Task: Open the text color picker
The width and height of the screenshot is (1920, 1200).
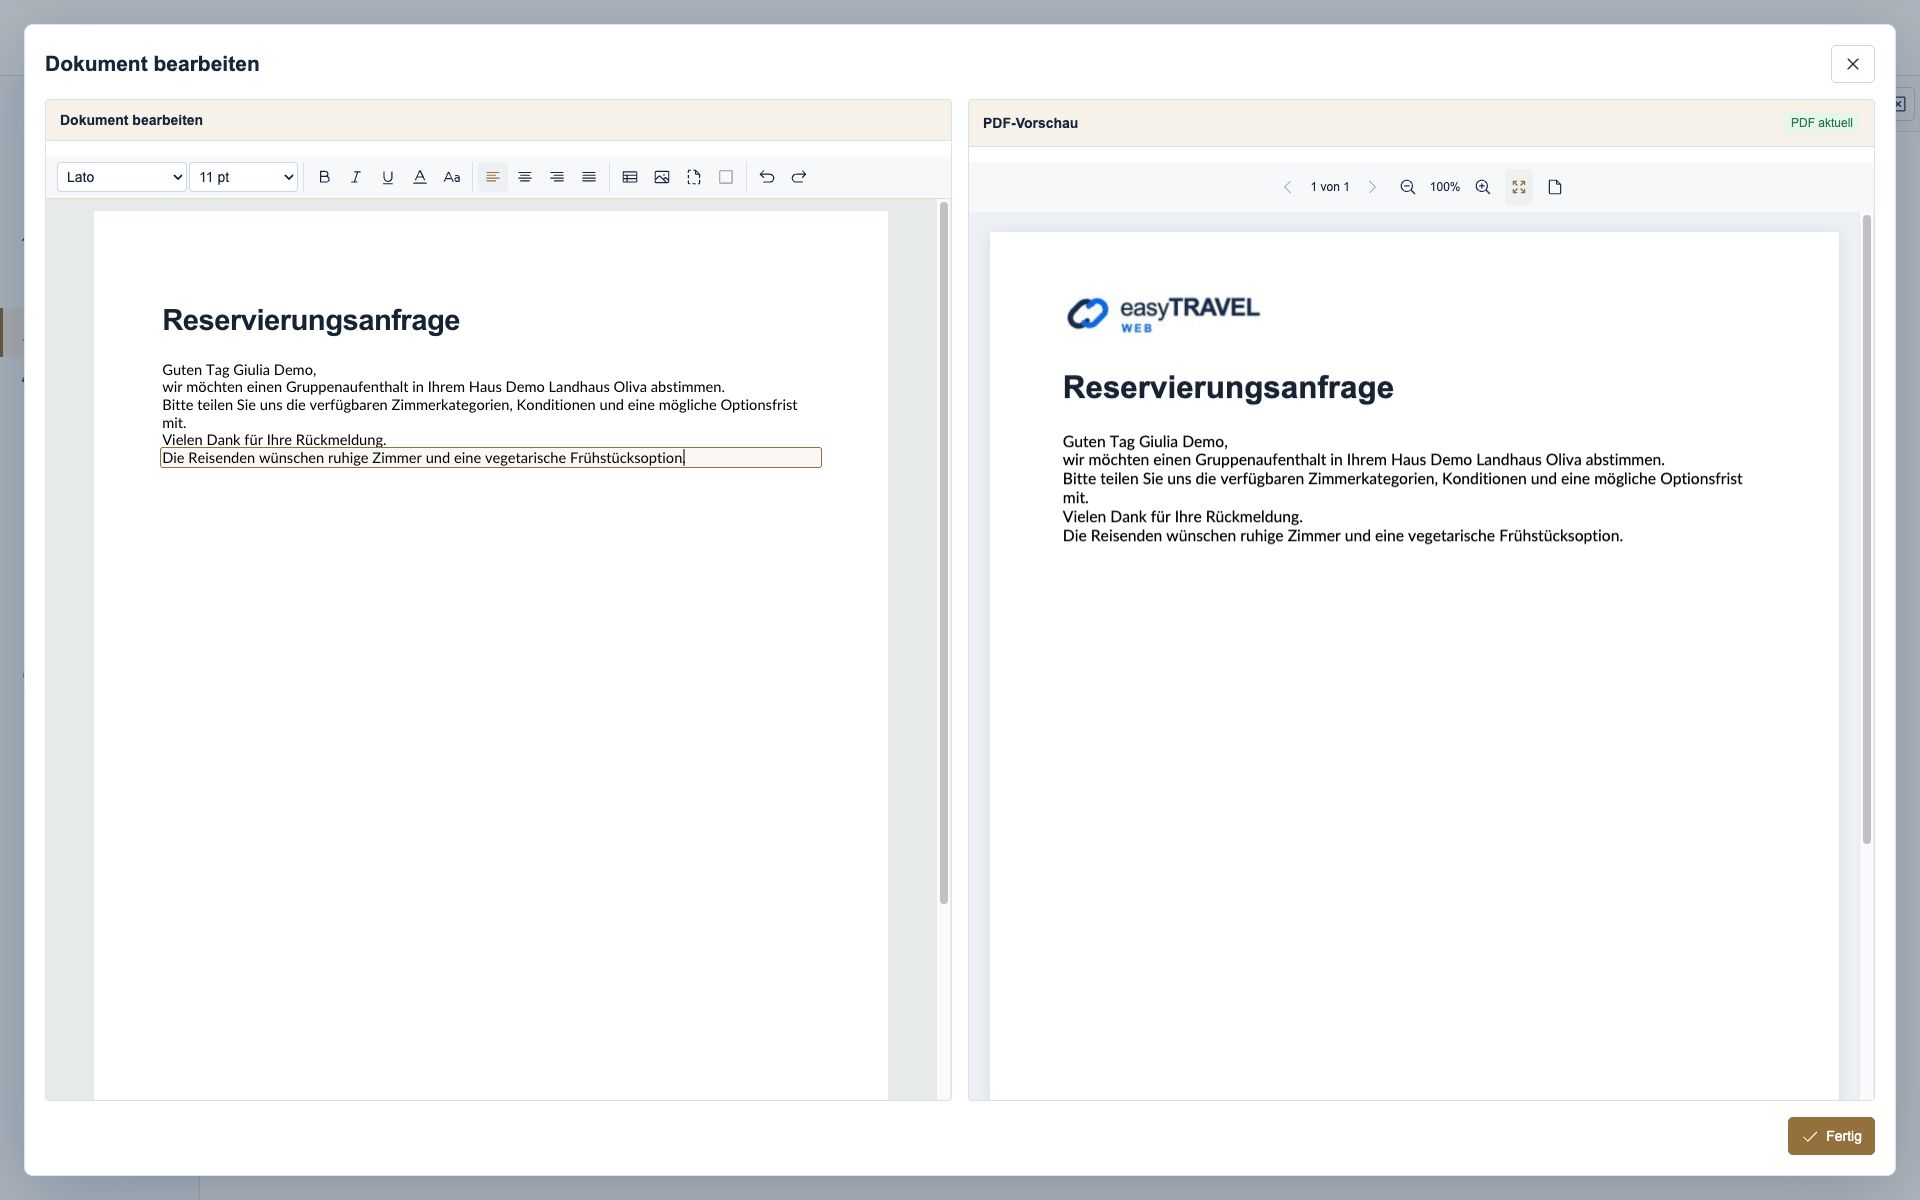Action: pyautogui.click(x=420, y=177)
